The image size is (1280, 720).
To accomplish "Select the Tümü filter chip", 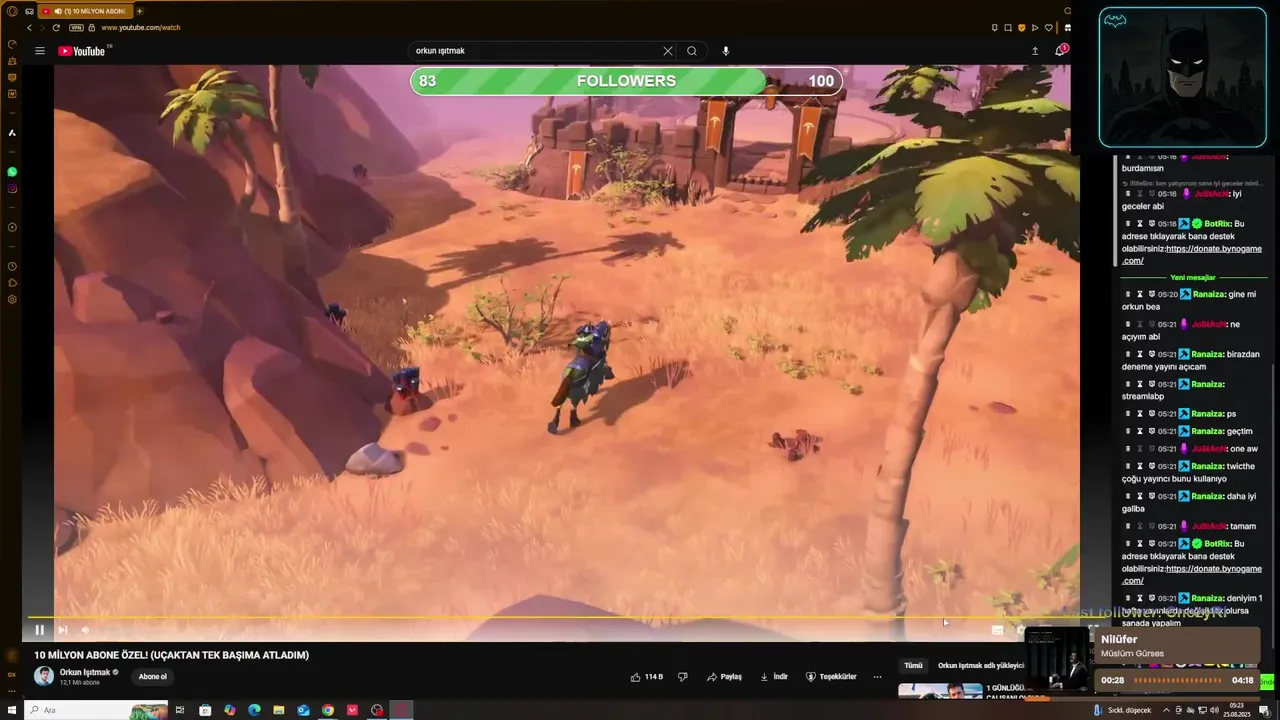I will coord(913,665).
